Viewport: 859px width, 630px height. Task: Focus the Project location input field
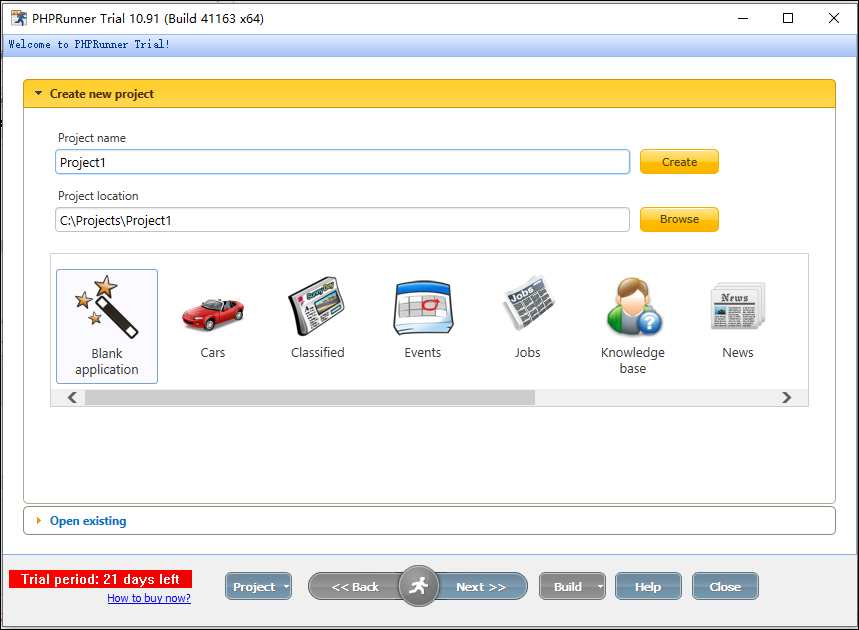click(342, 220)
